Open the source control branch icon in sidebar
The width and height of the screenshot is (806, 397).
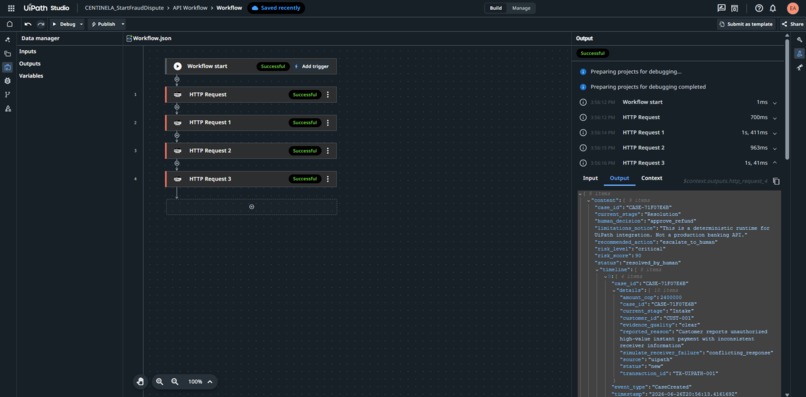coord(8,95)
